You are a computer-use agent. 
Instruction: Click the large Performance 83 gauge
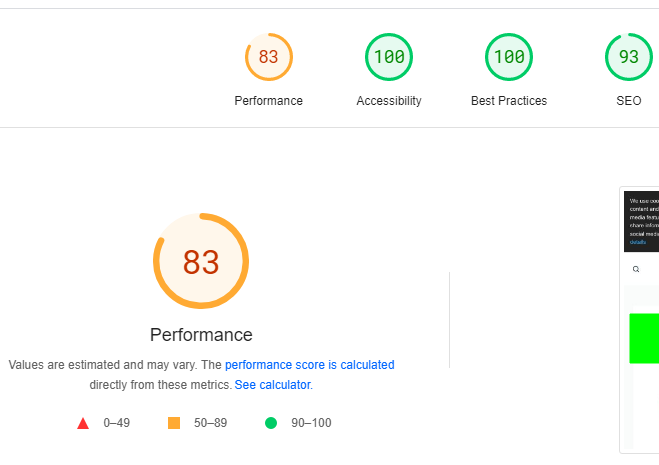pos(201,261)
